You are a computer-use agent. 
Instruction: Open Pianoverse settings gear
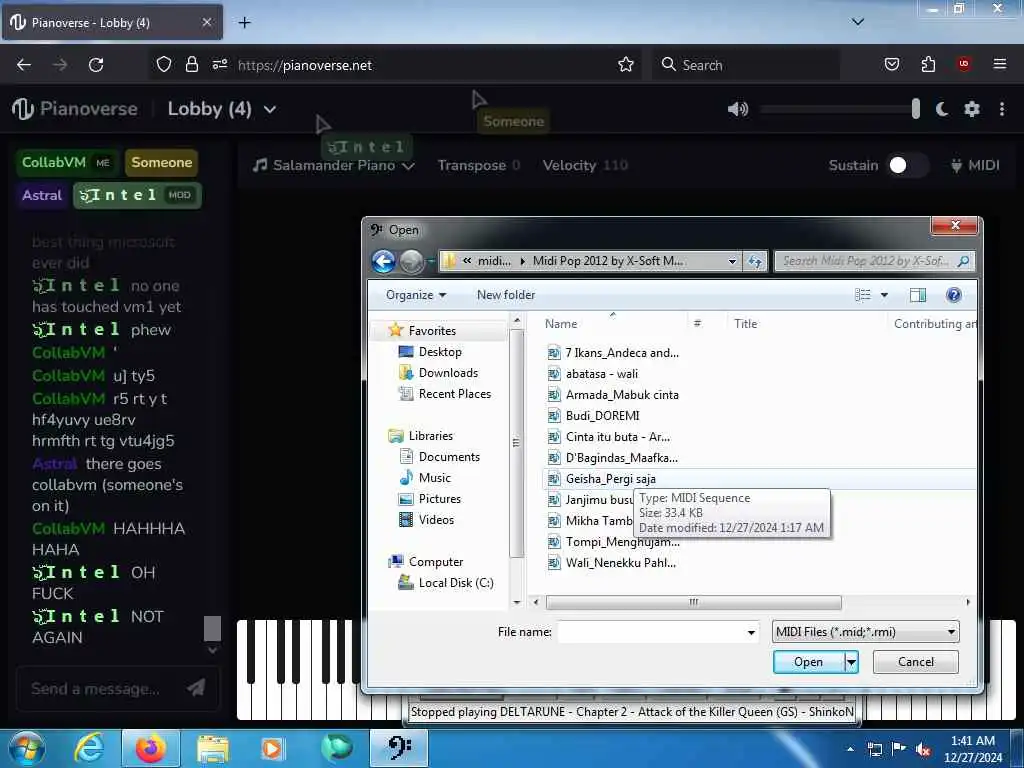[x=972, y=109]
